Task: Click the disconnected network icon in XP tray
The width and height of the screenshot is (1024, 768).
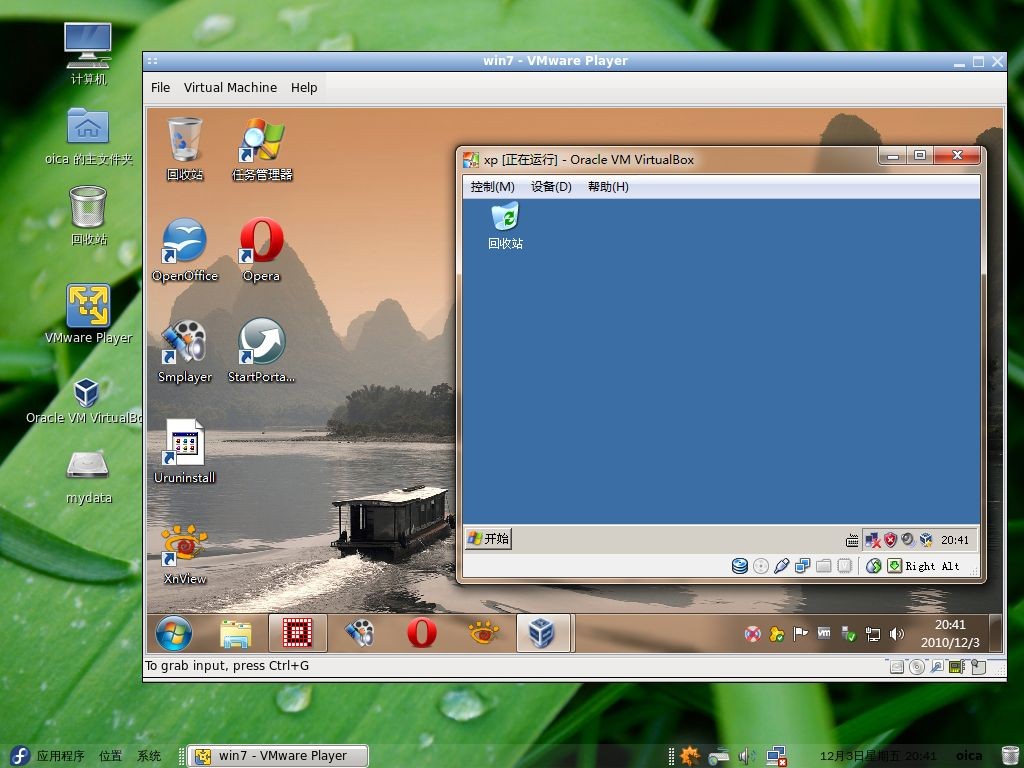Action: click(872, 539)
